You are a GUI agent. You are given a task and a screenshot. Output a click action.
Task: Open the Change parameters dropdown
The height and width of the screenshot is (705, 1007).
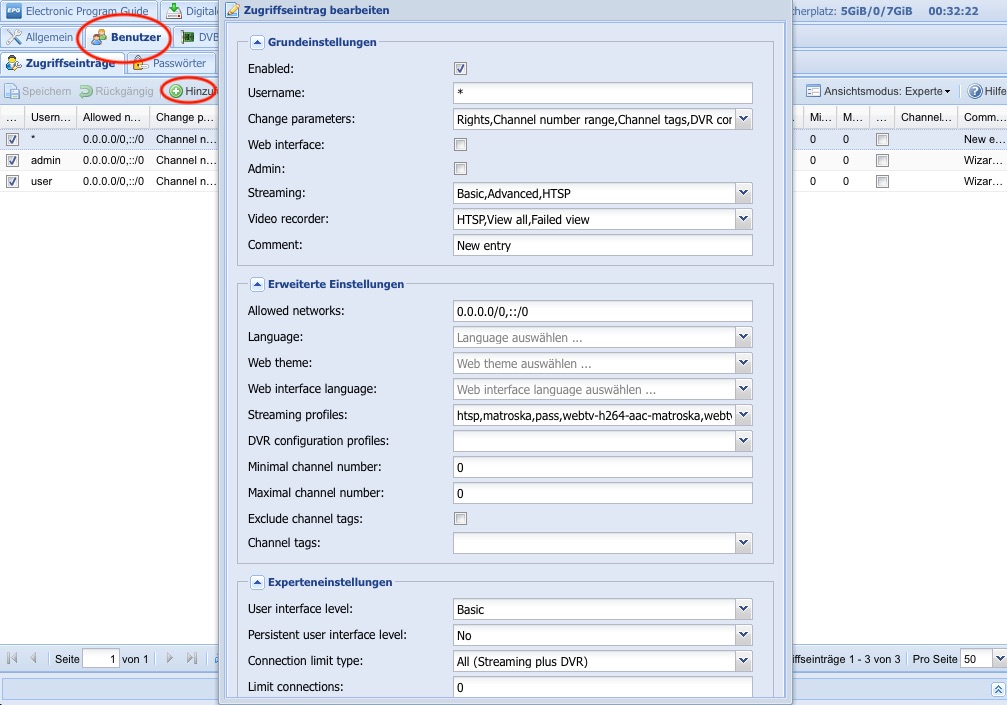coord(744,119)
